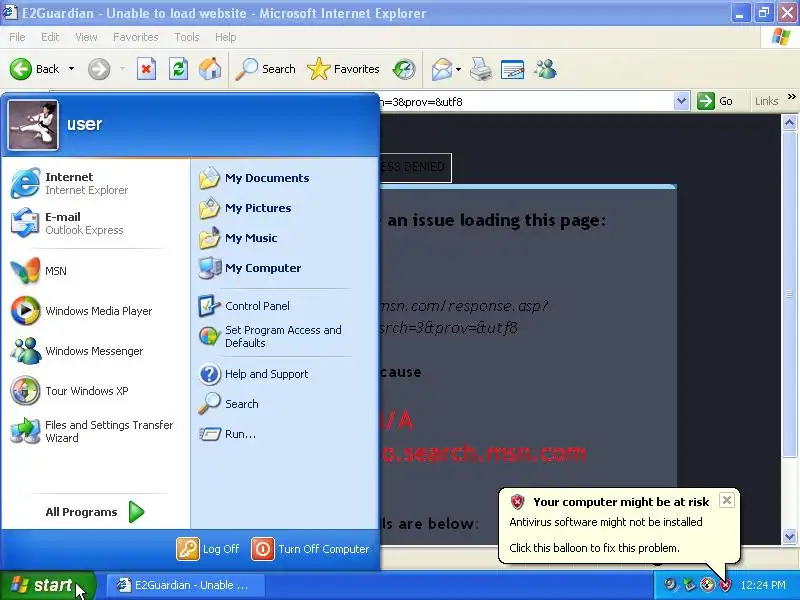Stop page loading with red X icon
Image resolution: width=800 pixels, height=600 pixels.
tap(146, 69)
